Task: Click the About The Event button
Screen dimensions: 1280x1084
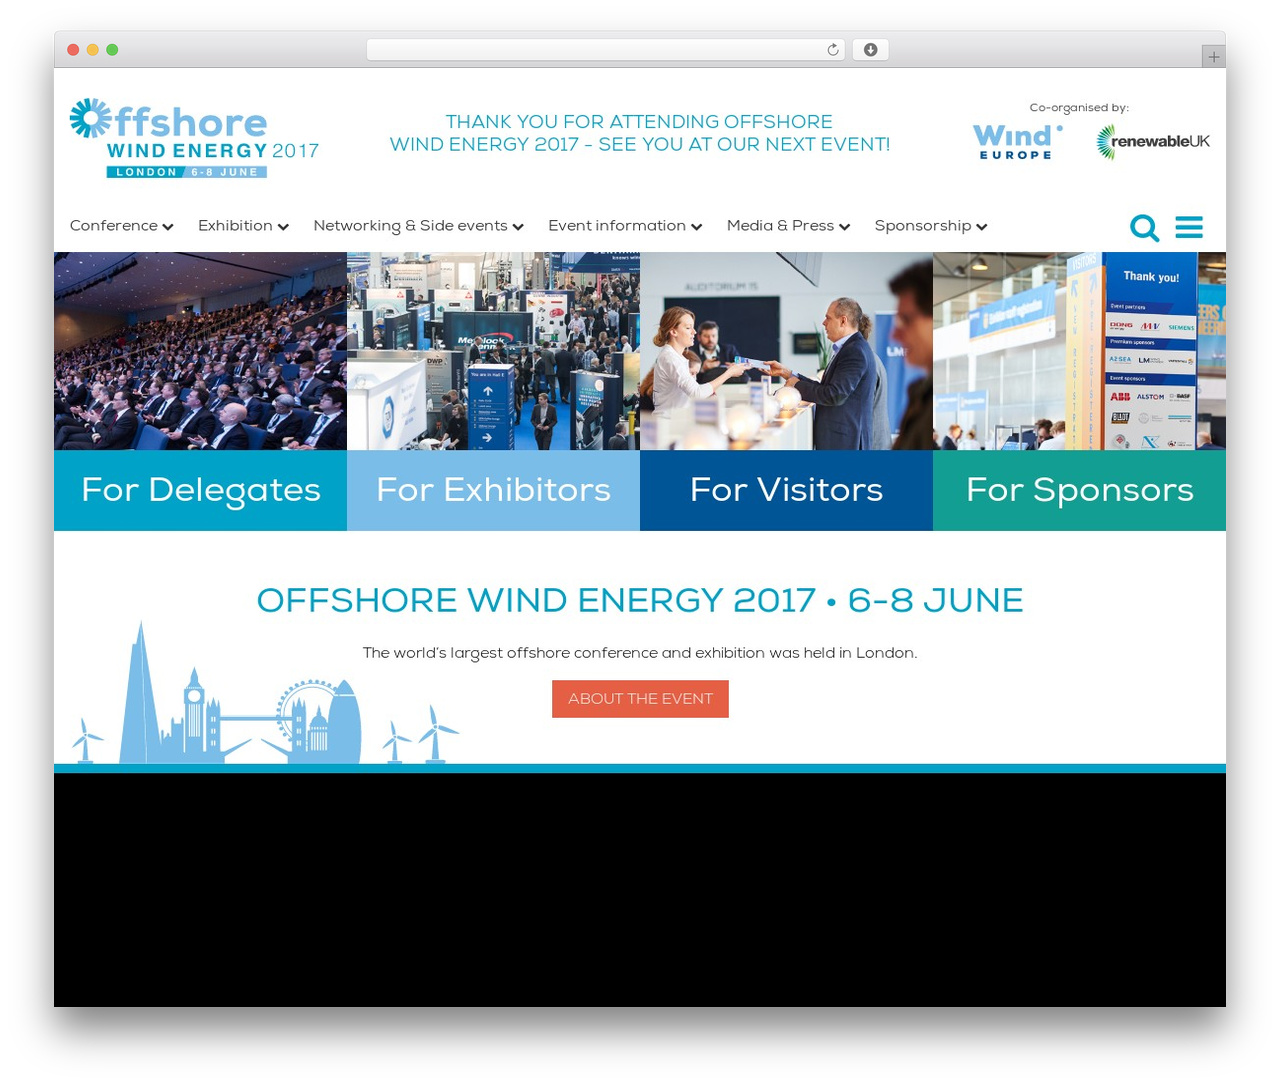Action: tap(640, 699)
